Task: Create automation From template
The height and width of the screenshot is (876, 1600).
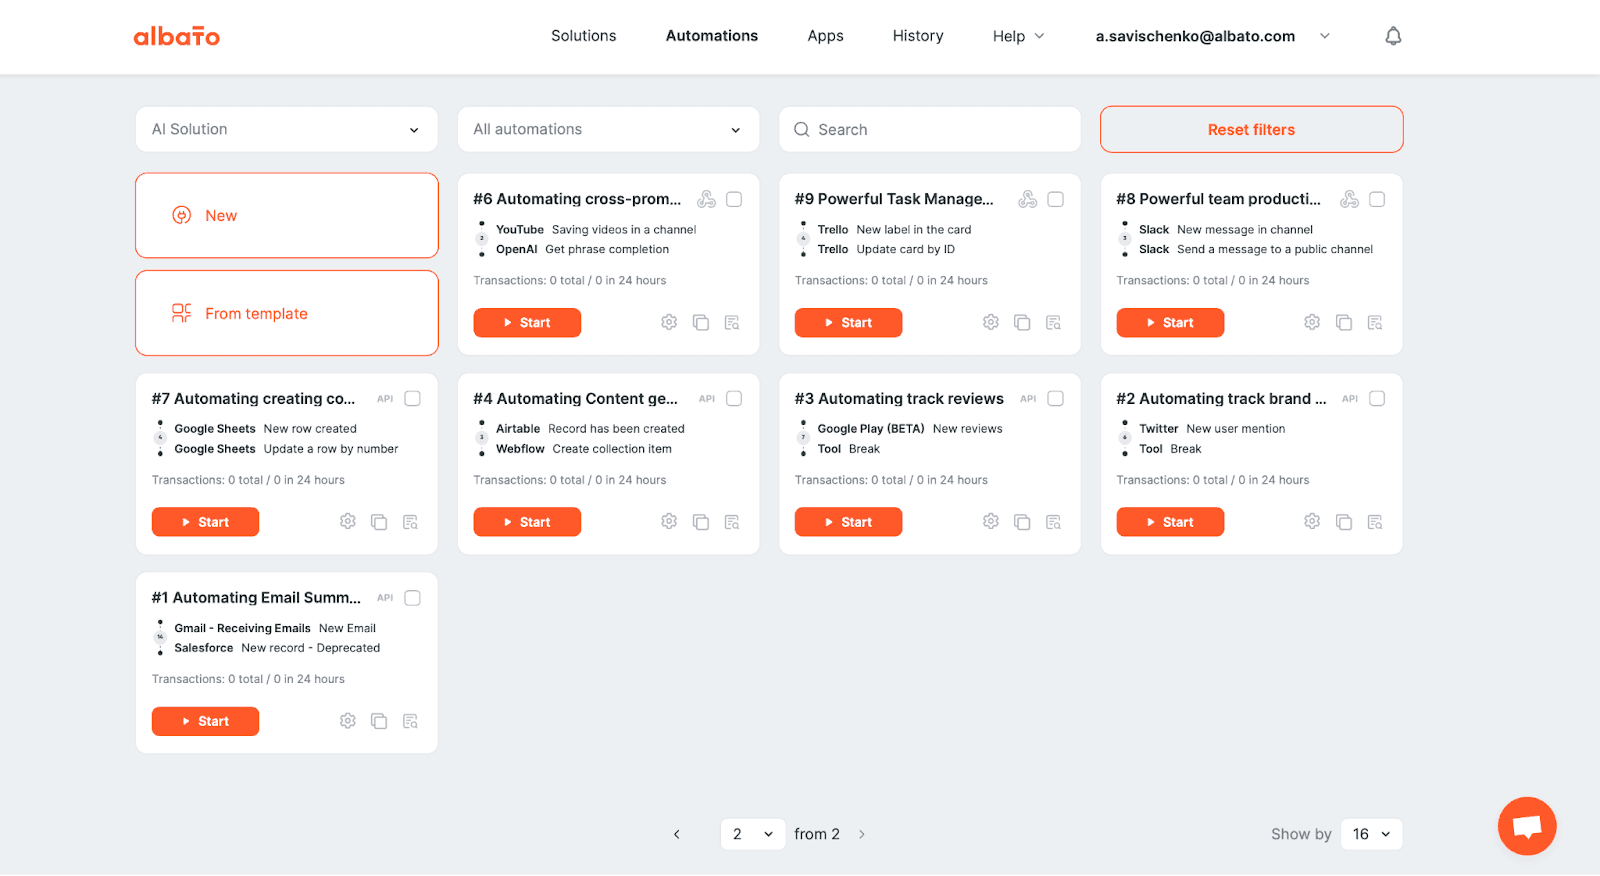Action: click(x=287, y=313)
